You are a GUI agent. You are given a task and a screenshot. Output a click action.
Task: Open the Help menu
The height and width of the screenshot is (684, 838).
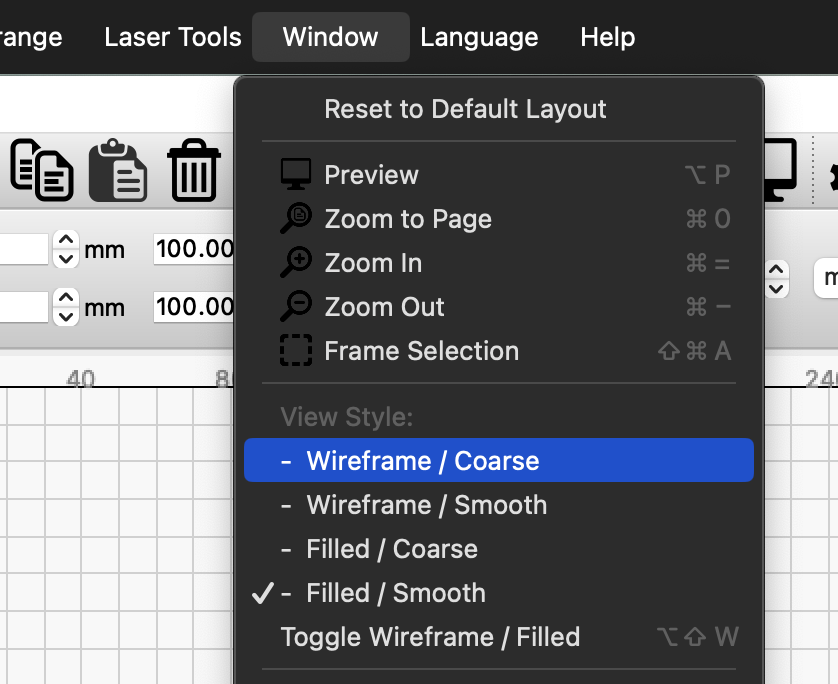click(x=607, y=37)
